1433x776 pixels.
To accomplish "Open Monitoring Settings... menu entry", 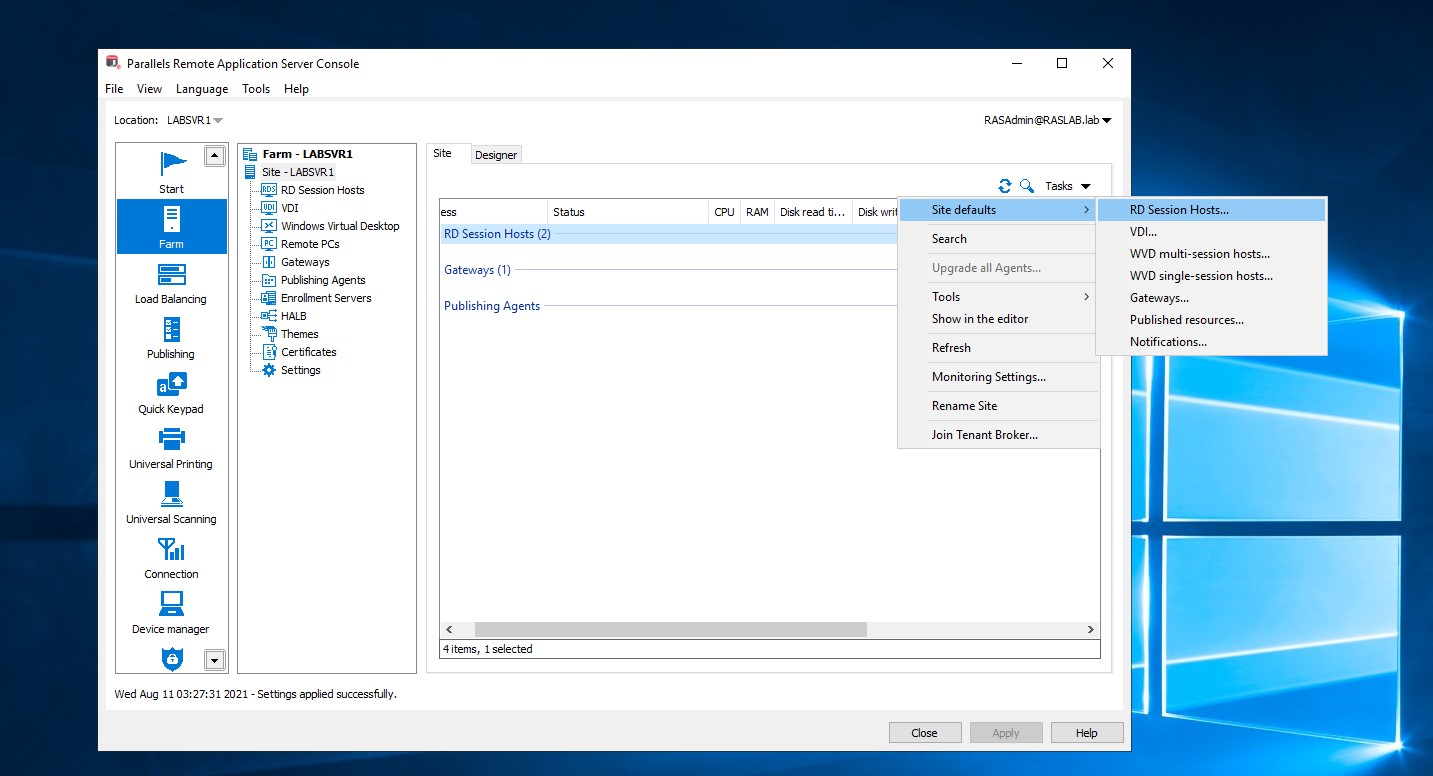I will point(997,377).
